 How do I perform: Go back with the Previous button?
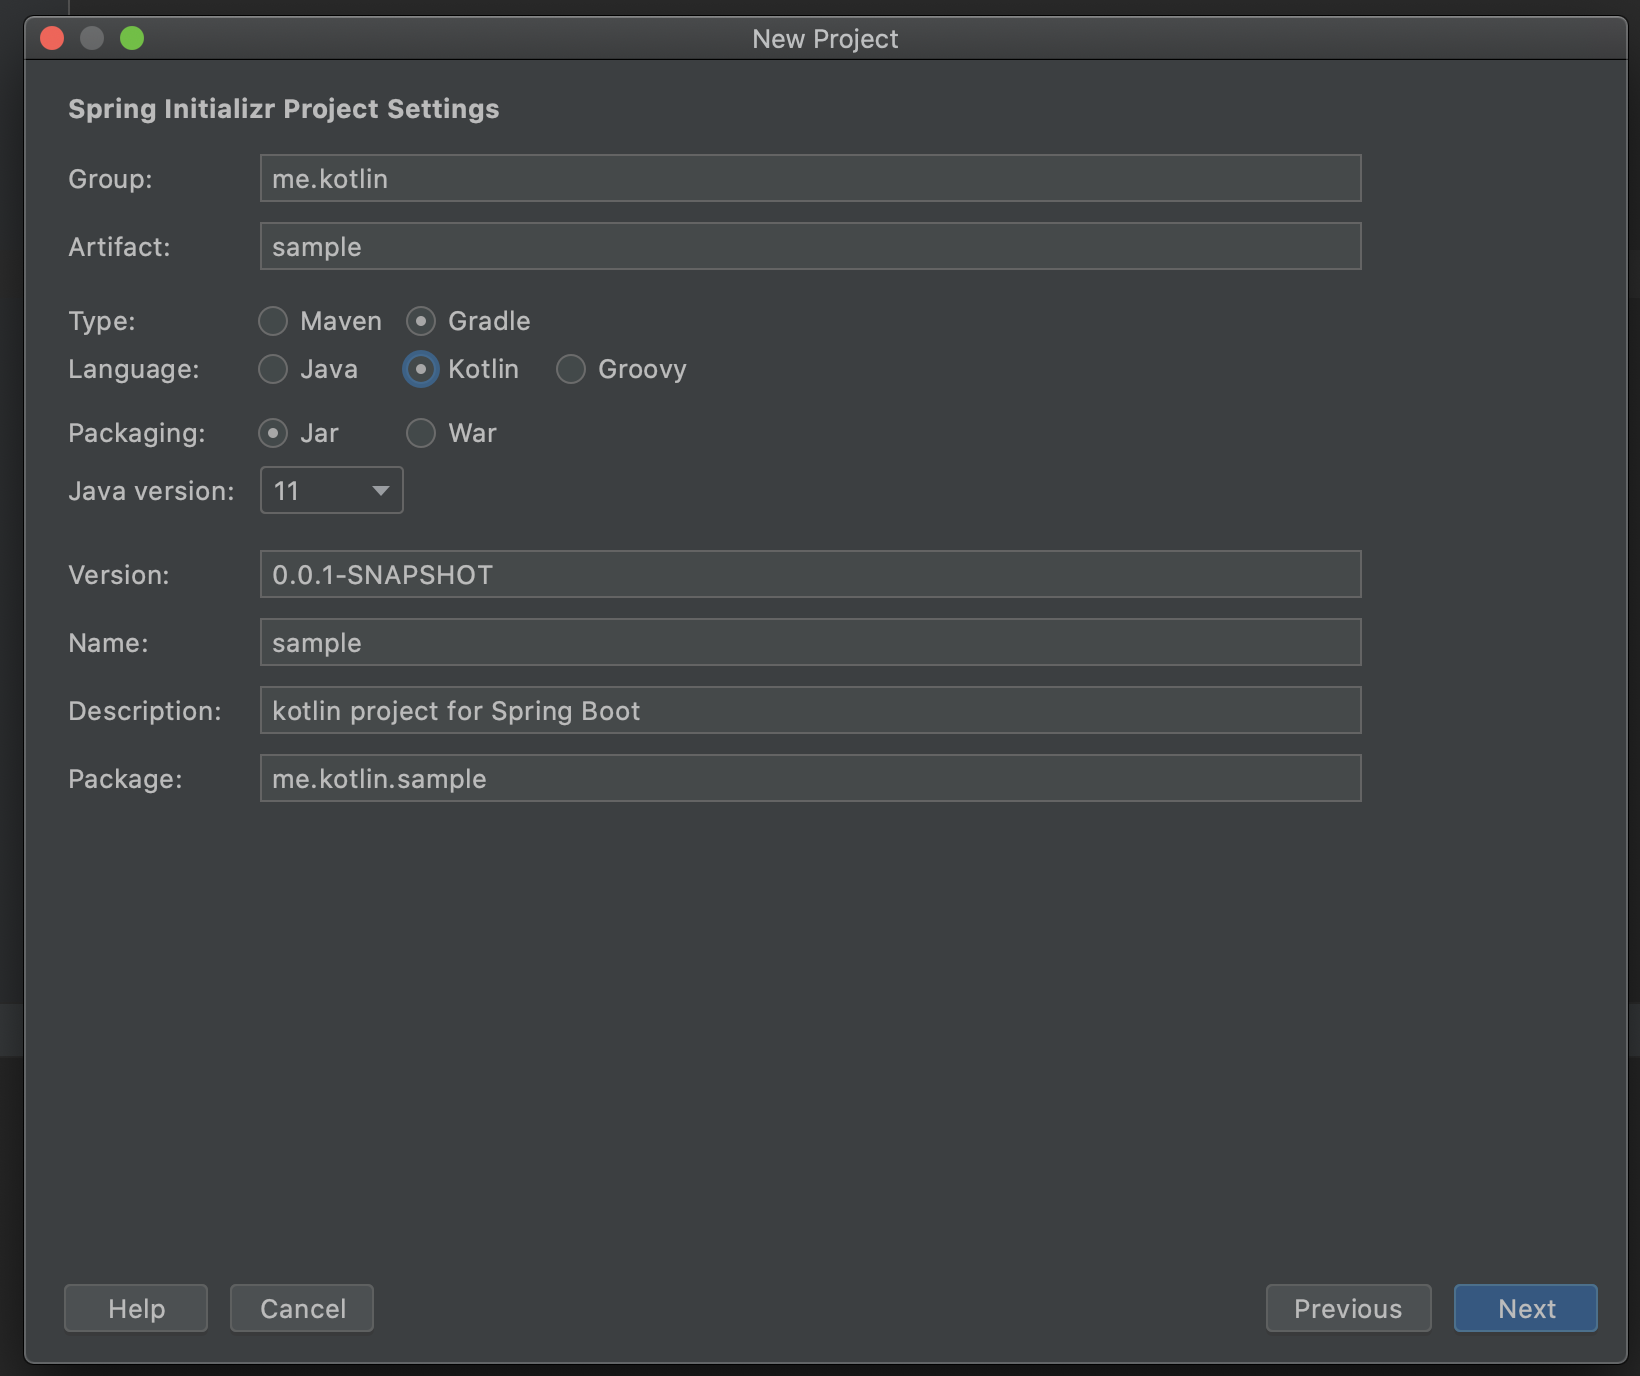point(1349,1308)
